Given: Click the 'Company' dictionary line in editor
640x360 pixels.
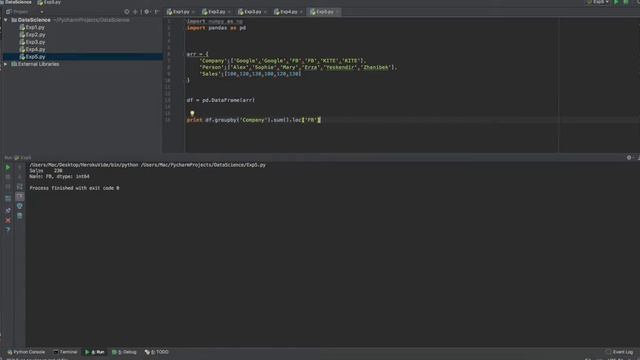Looking at the screenshot, I should click(x=283, y=61).
